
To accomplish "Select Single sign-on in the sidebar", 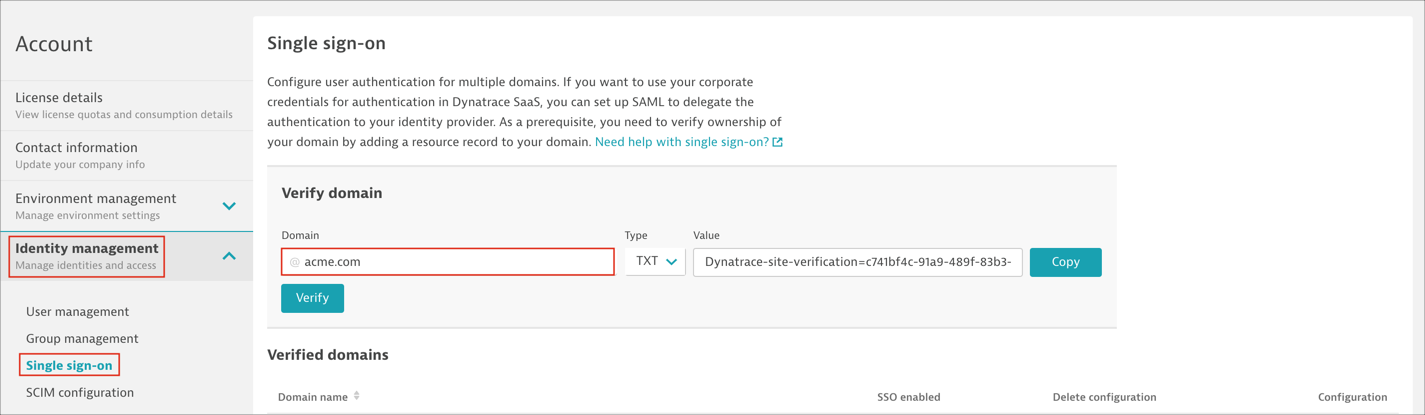I will coord(69,366).
